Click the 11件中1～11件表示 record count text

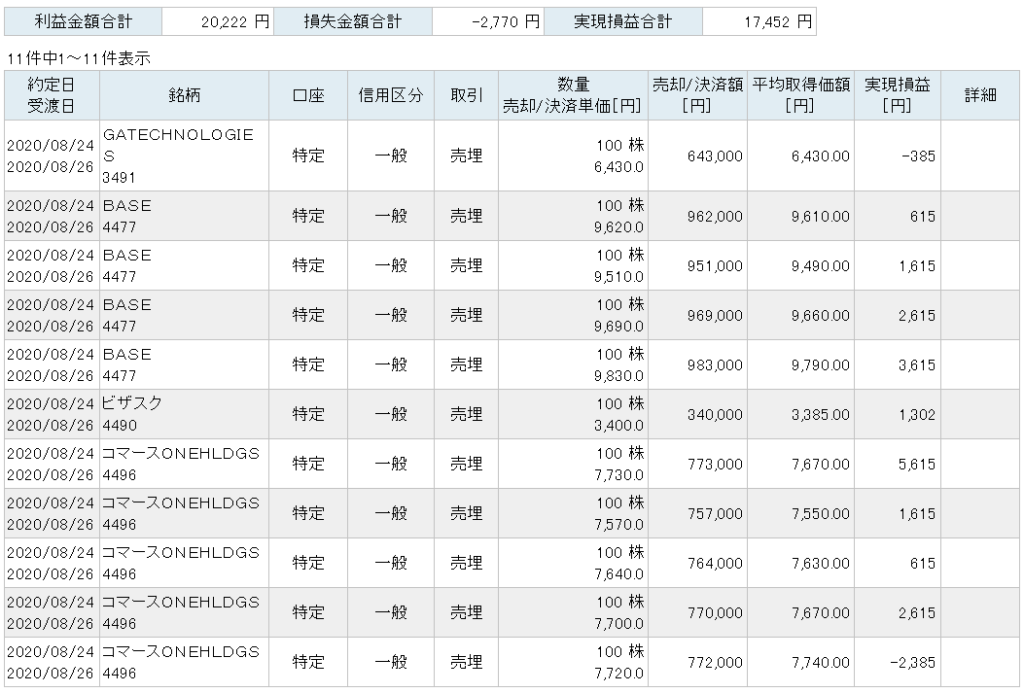tap(78, 58)
